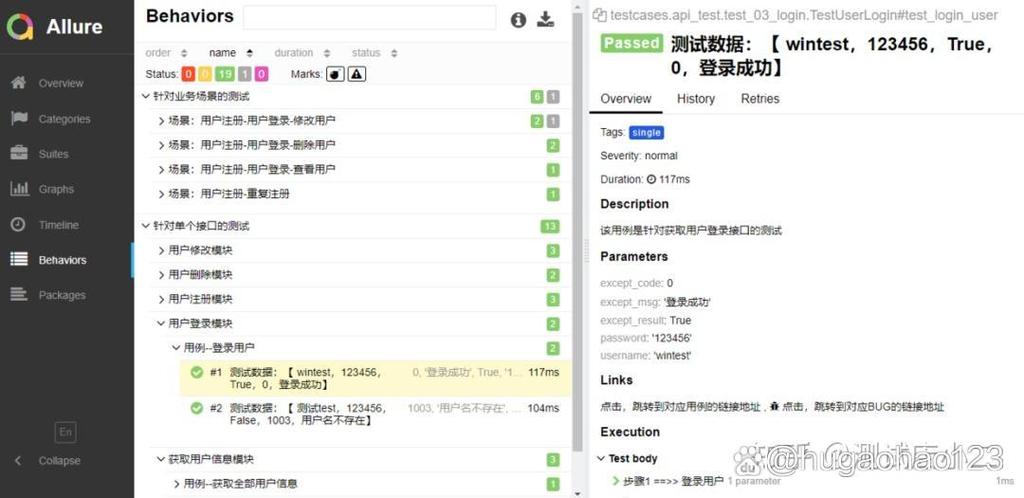The width and height of the screenshot is (1024, 498).
Task: Expand 用户注册模块
Action: (161, 300)
